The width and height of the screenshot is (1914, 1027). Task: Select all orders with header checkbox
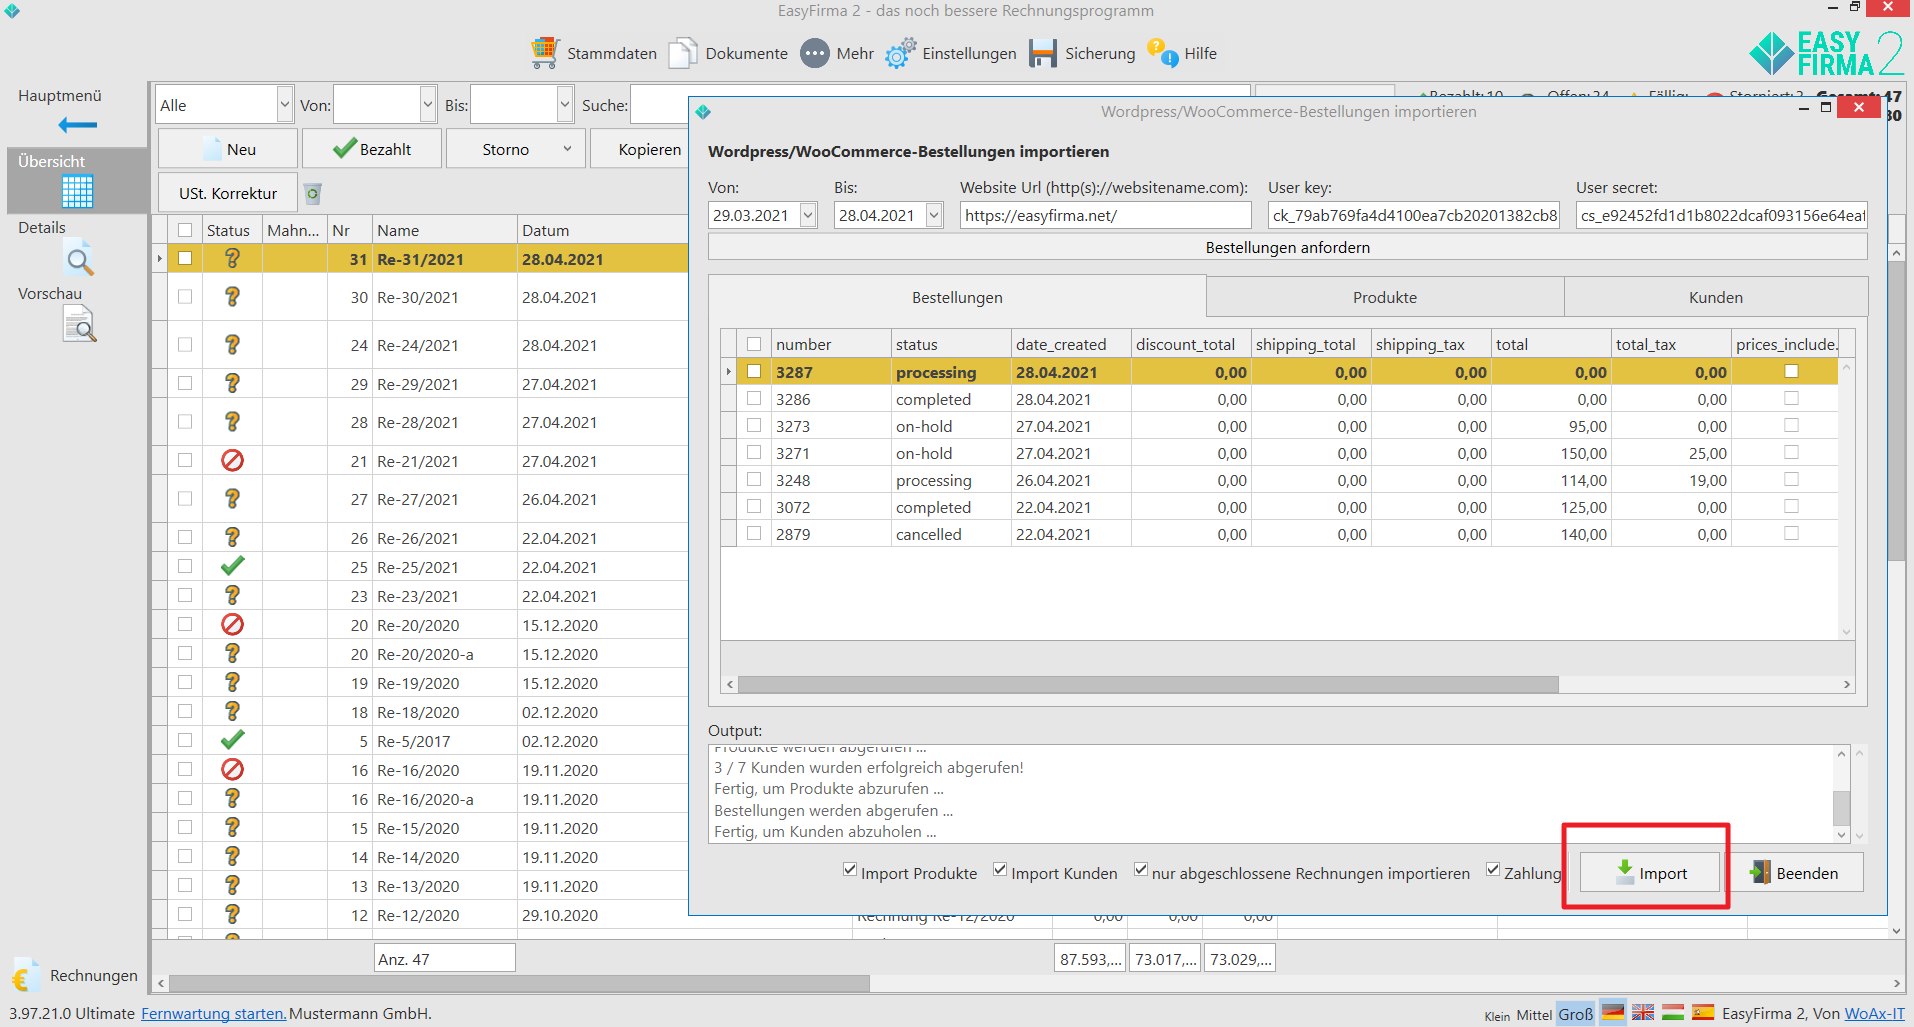click(754, 344)
